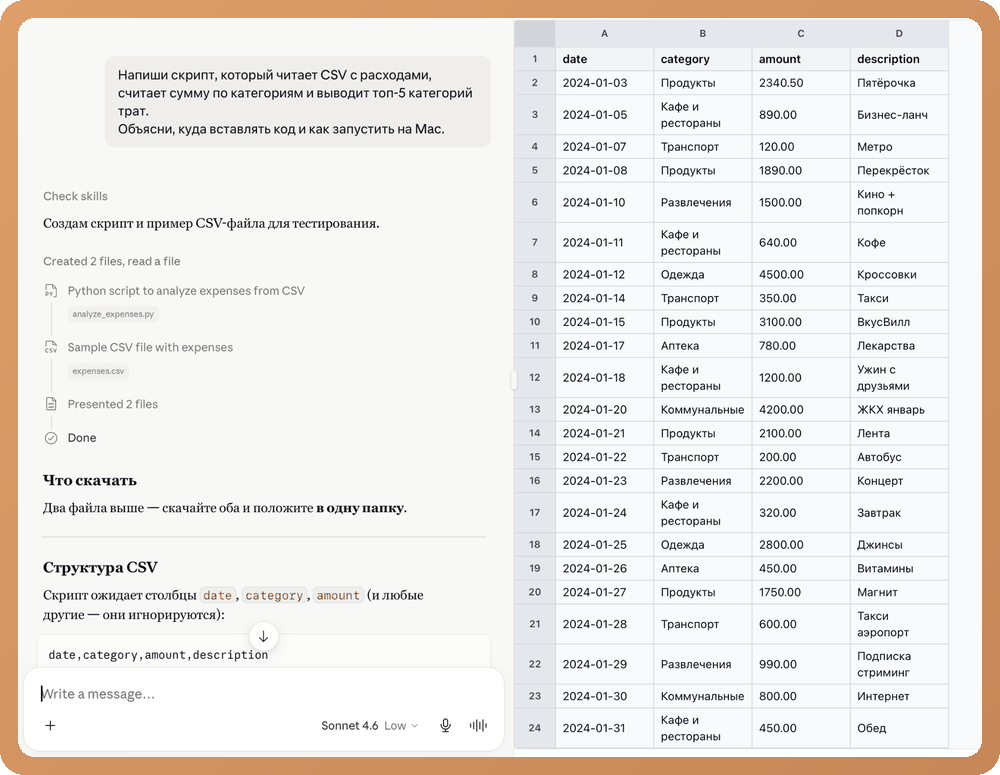Collapse the Created 2 files step list
This screenshot has width=1000, height=775.
click(x=112, y=261)
